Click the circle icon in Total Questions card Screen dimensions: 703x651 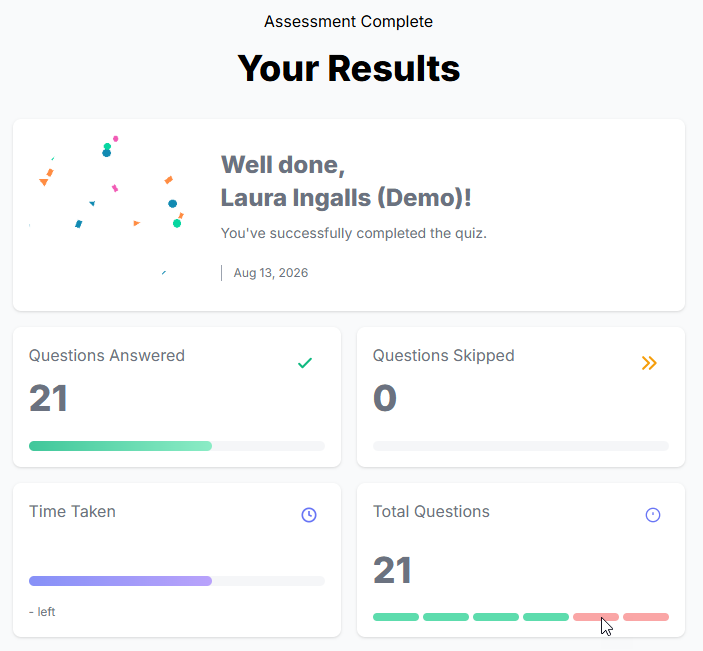[653, 515]
